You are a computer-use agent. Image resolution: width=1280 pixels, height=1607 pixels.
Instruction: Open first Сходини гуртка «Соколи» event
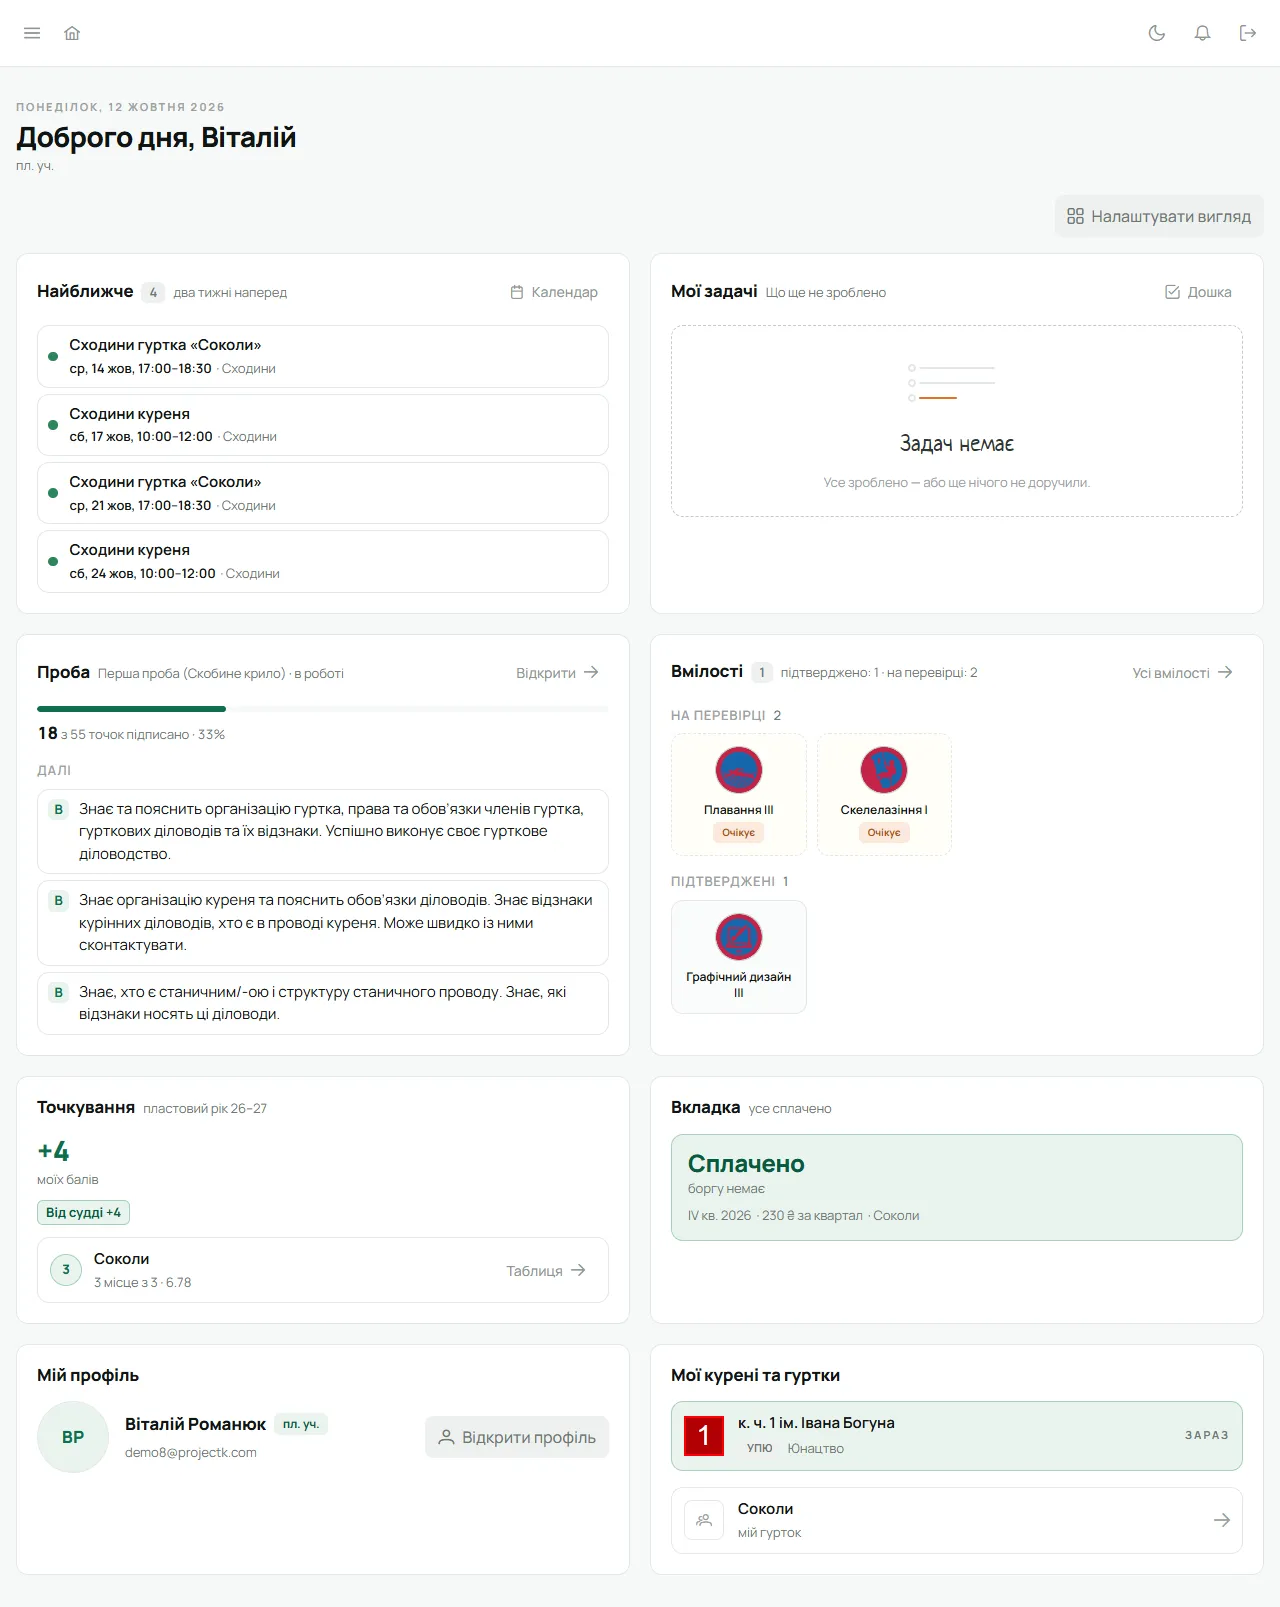pyautogui.click(x=323, y=356)
